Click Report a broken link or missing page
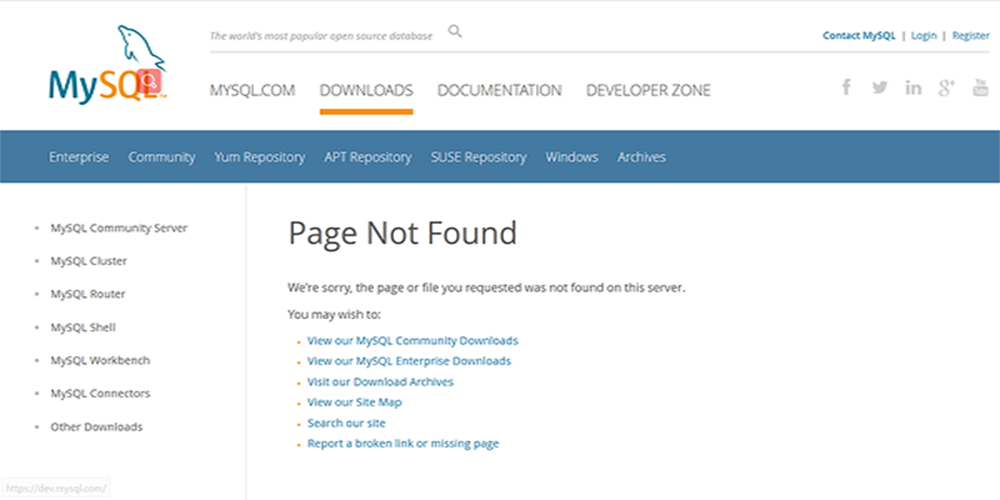Viewport: 1000px width, 500px height. [x=403, y=443]
